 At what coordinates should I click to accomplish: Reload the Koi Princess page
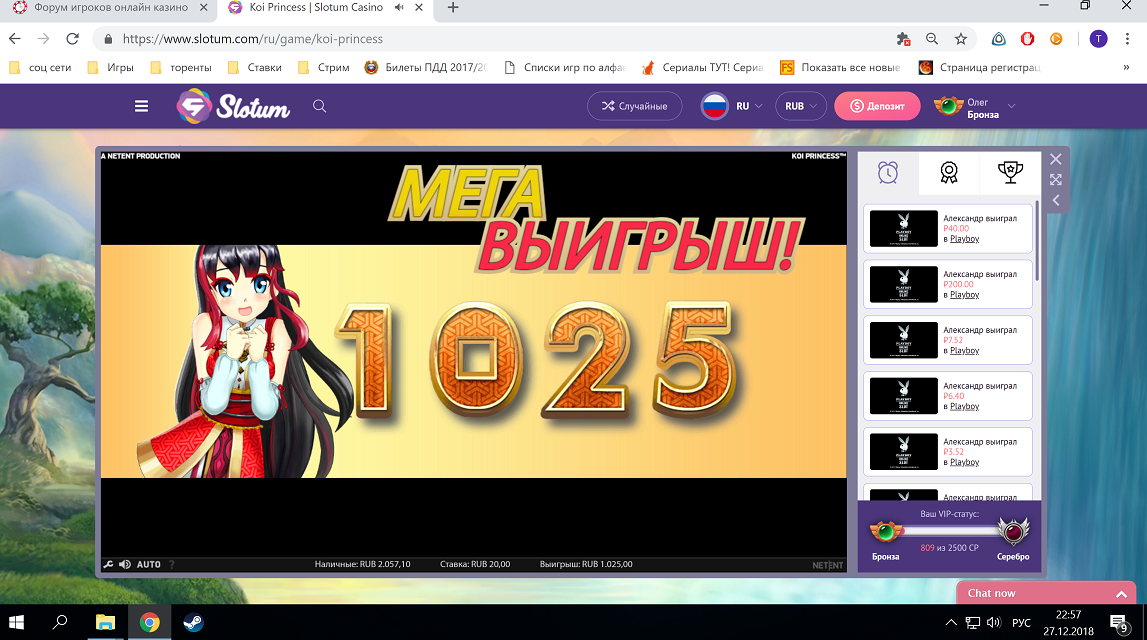pyautogui.click(x=72, y=39)
